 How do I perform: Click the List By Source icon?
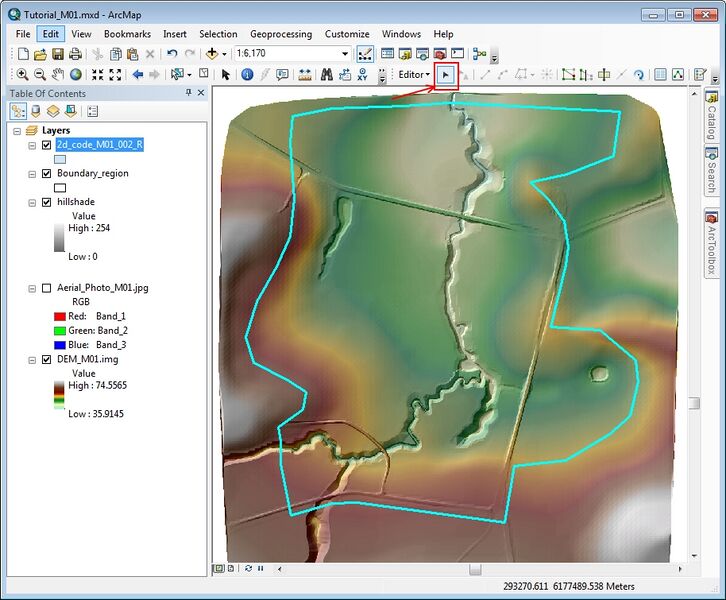[x=36, y=111]
